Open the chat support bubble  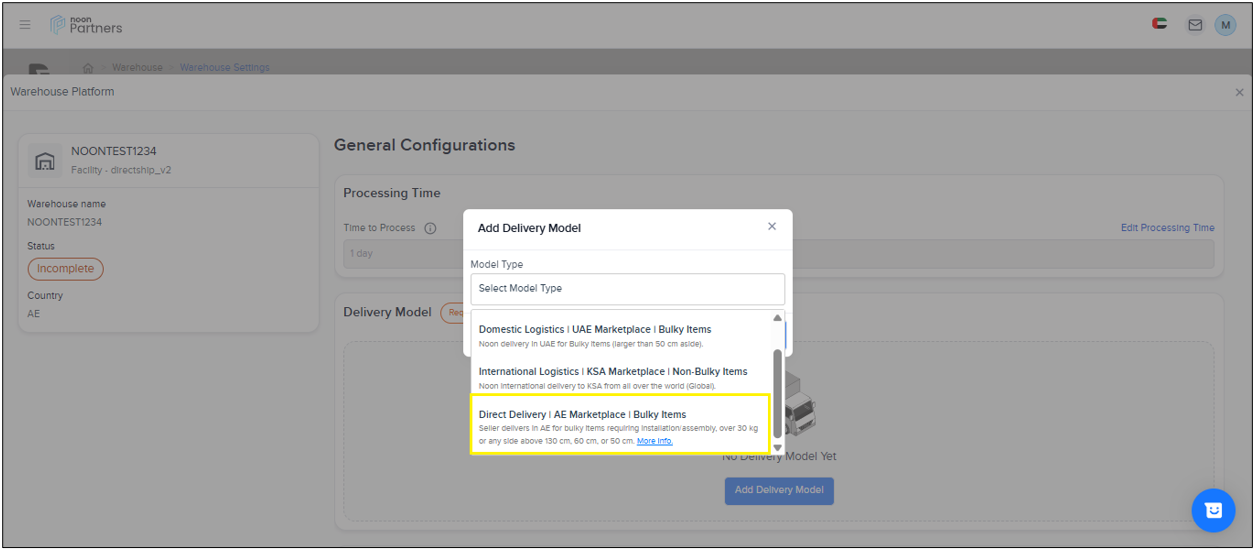1213,510
